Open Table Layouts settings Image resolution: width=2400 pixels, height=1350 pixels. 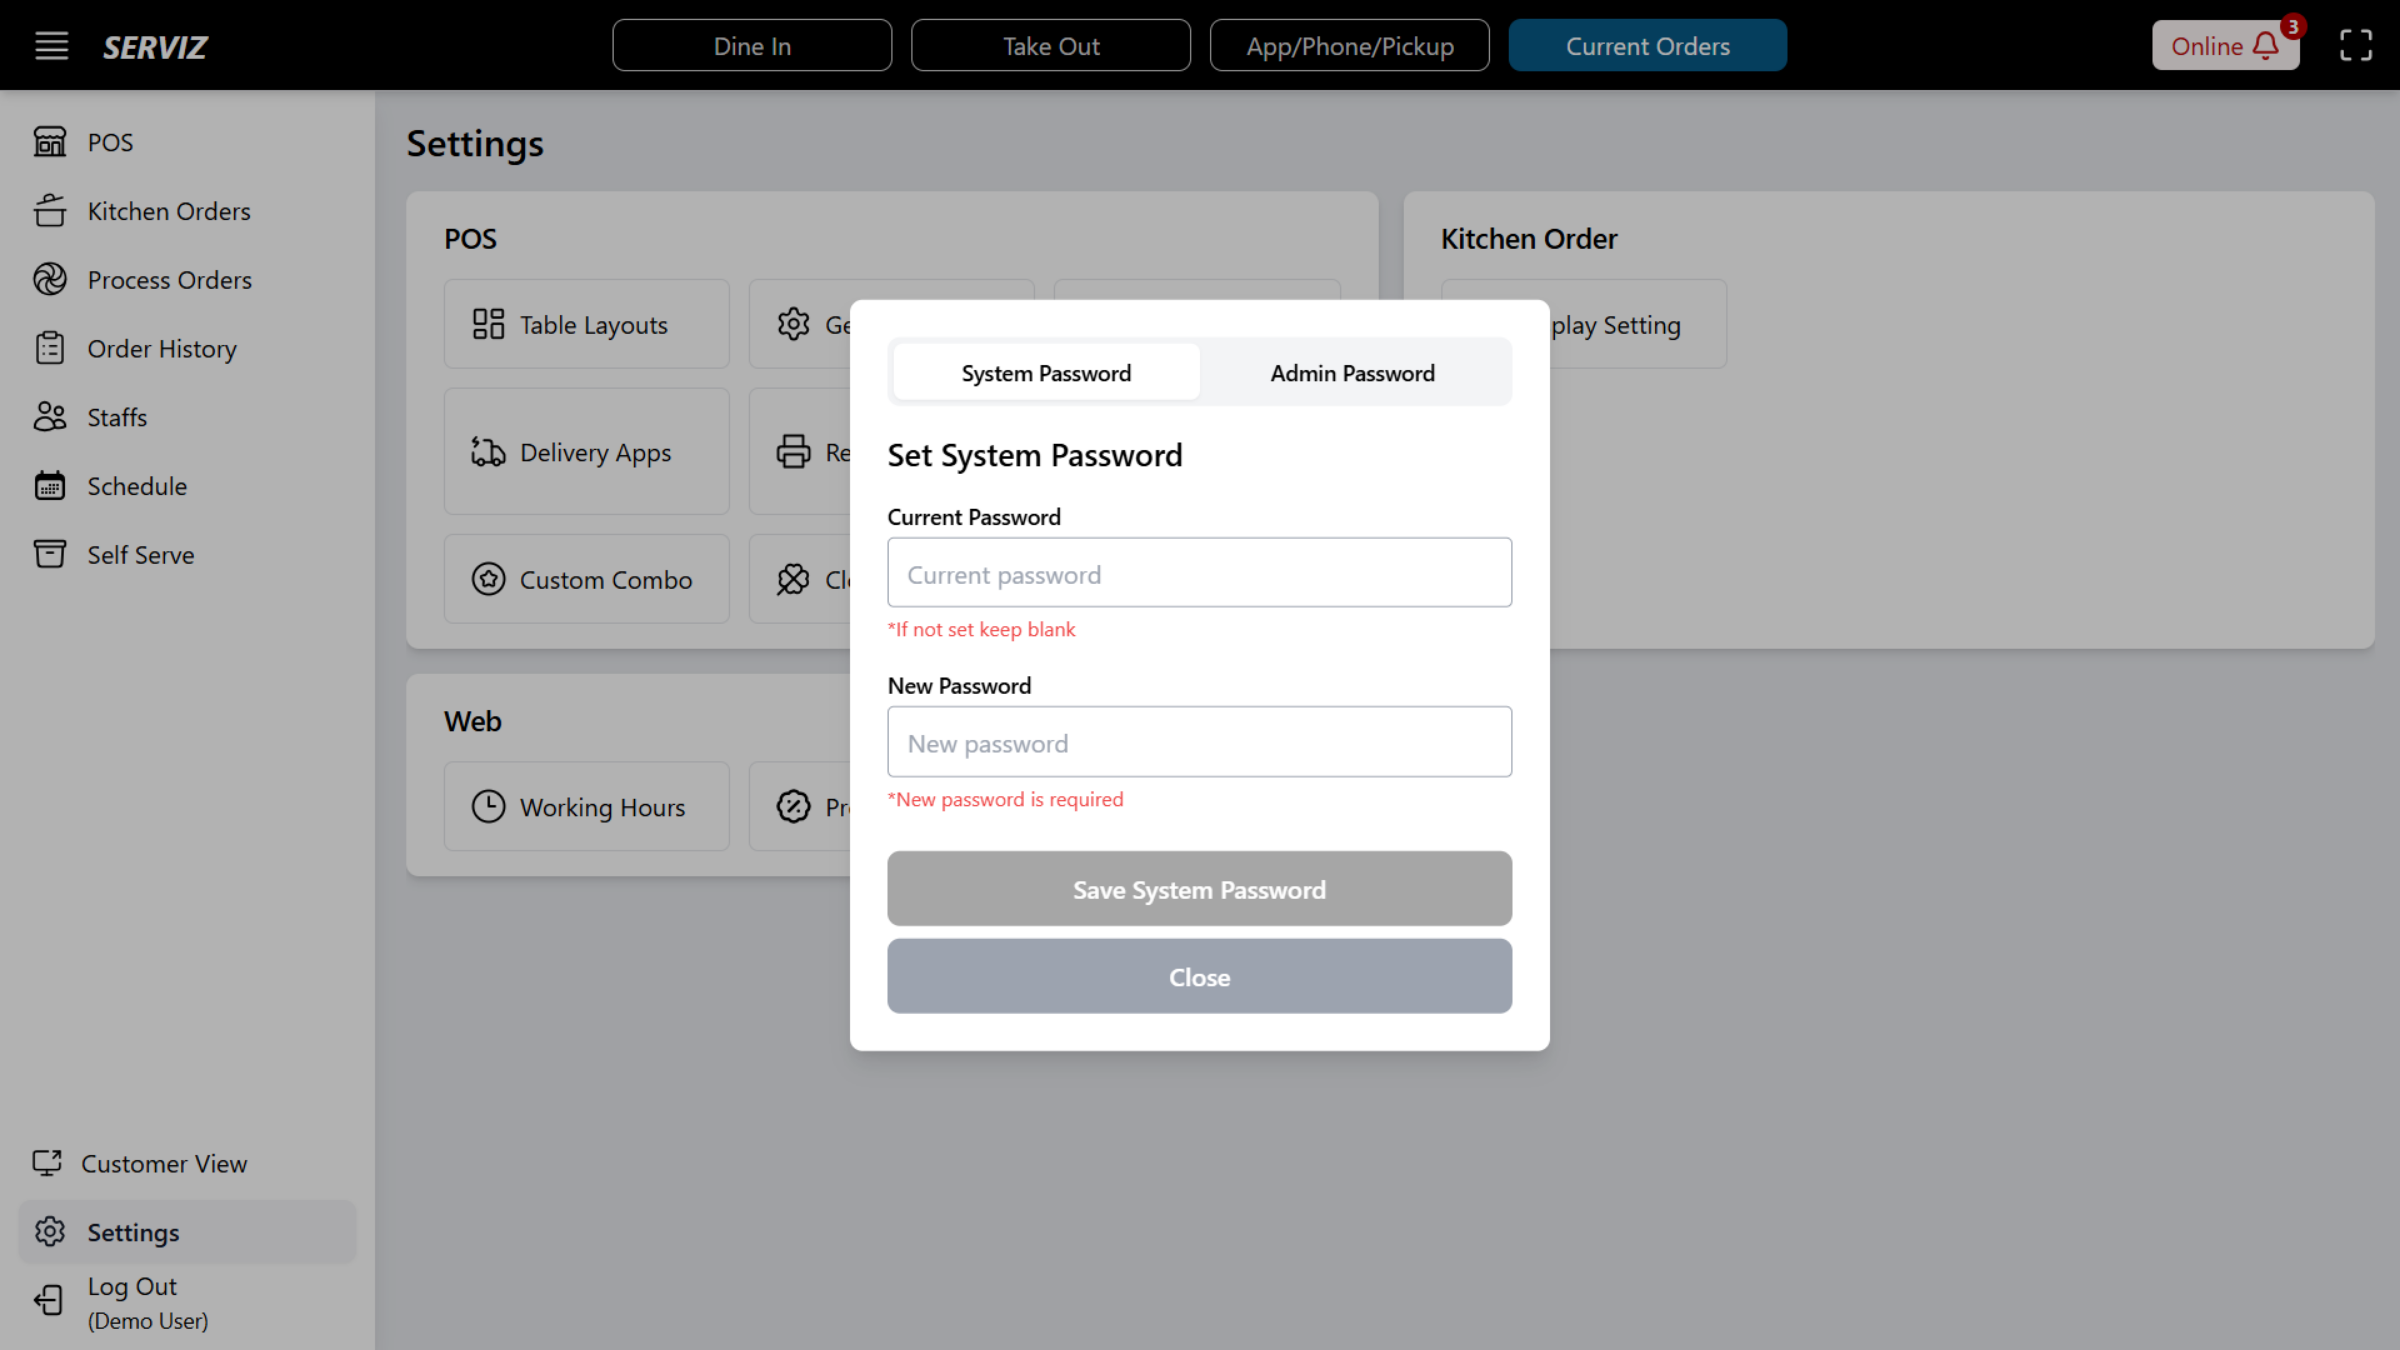click(x=586, y=323)
